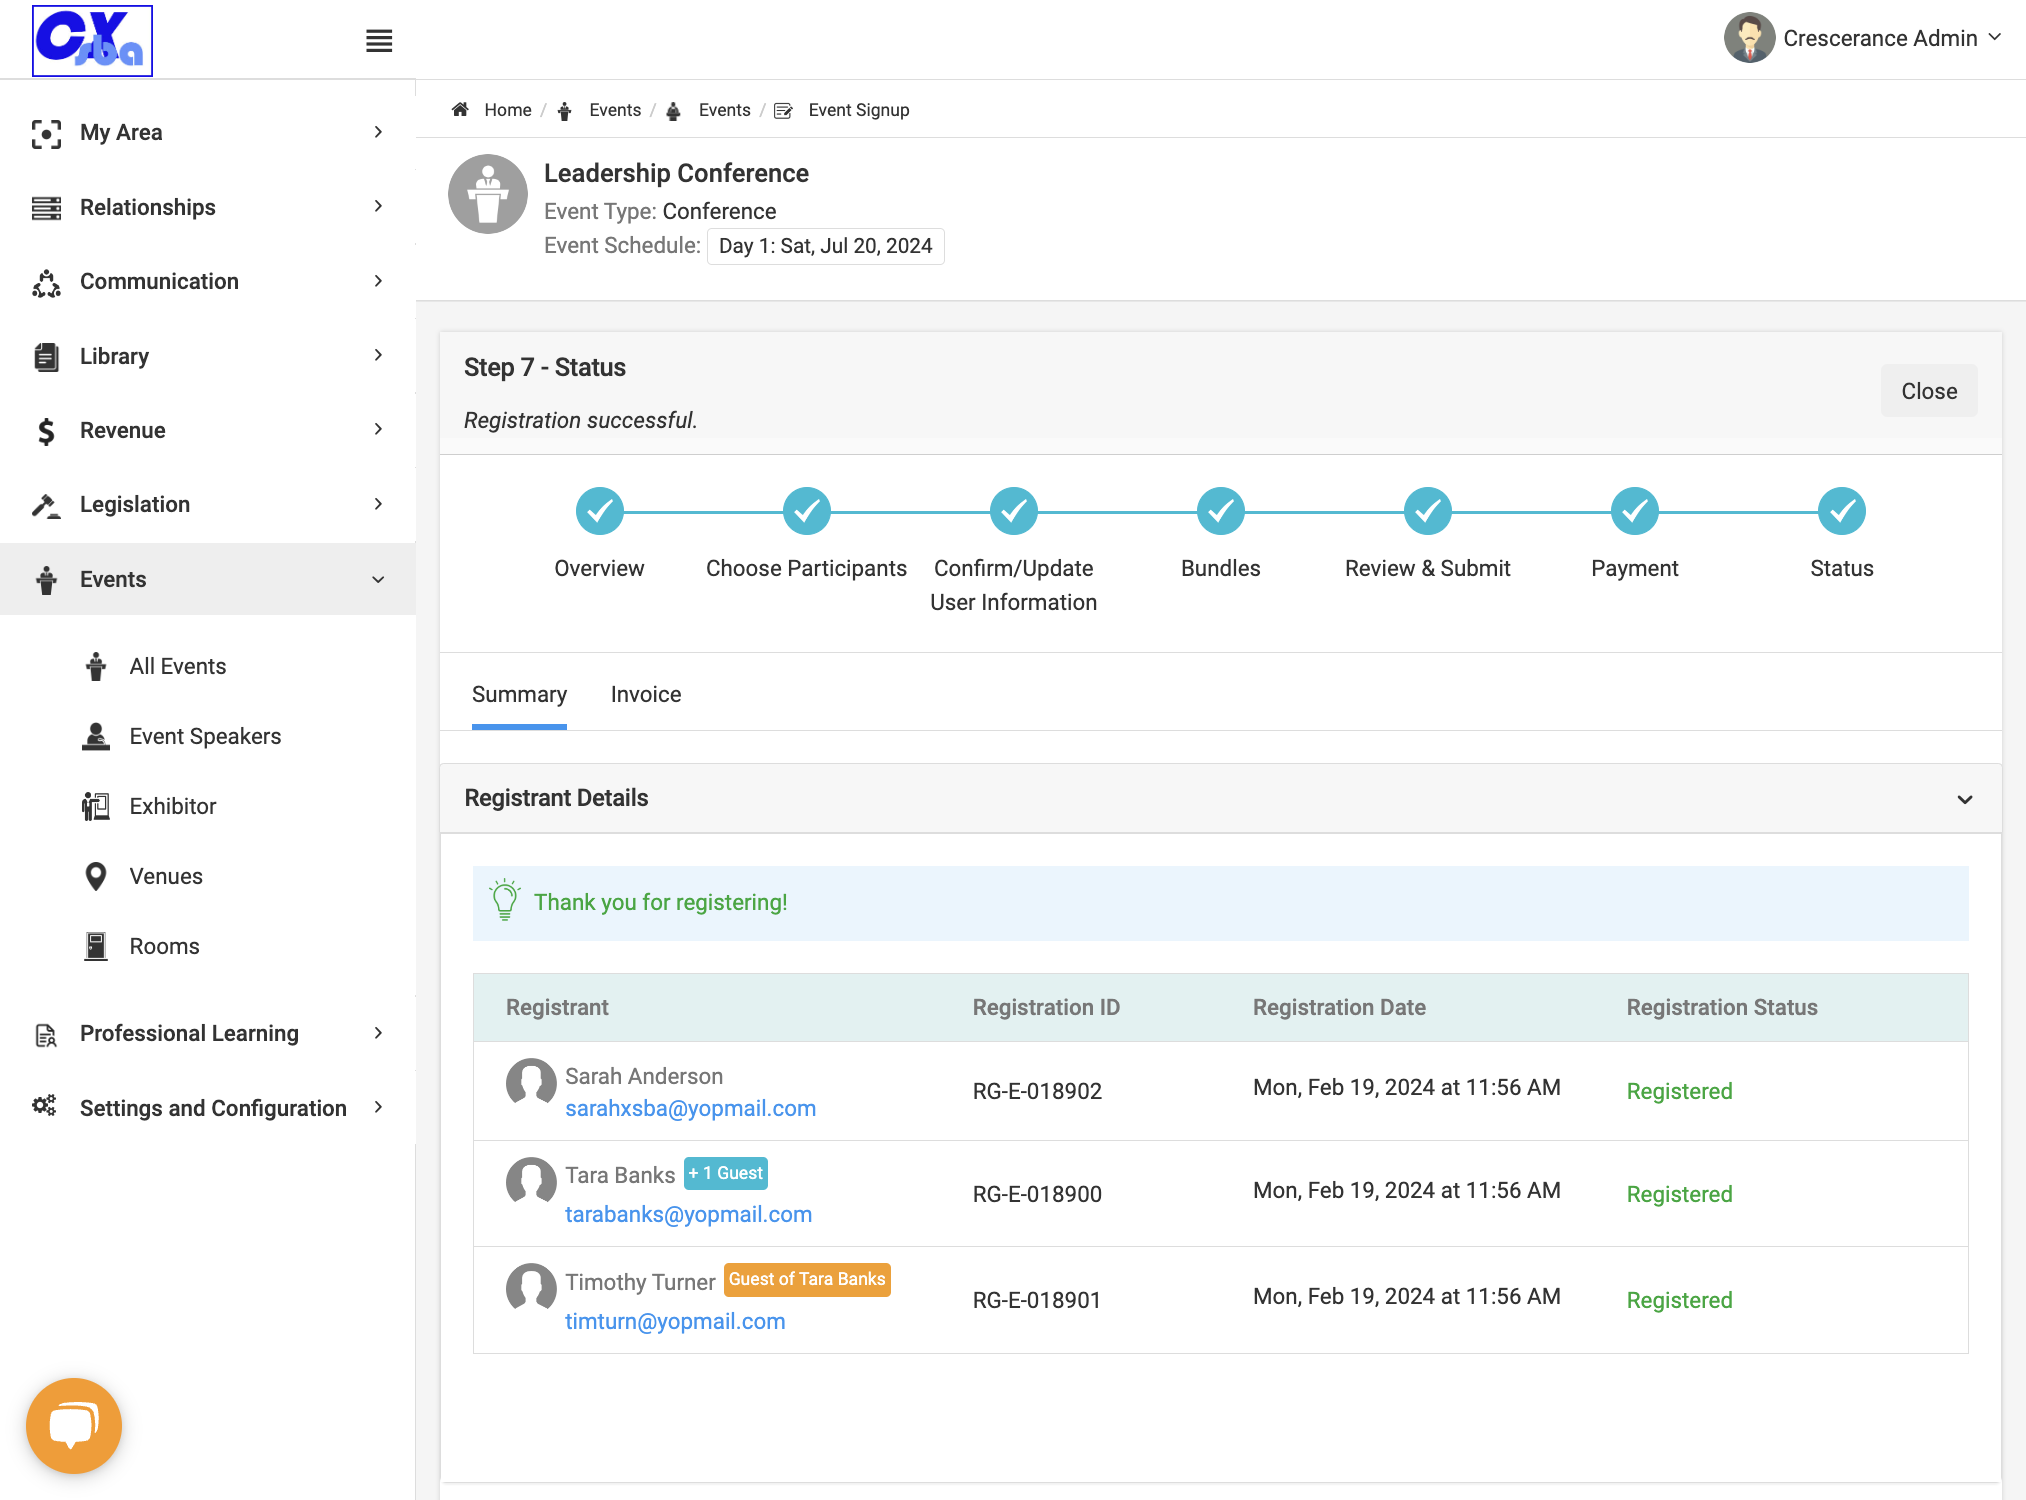Click the Event Speakers icon
This screenshot has width=2026, height=1500.
96,737
